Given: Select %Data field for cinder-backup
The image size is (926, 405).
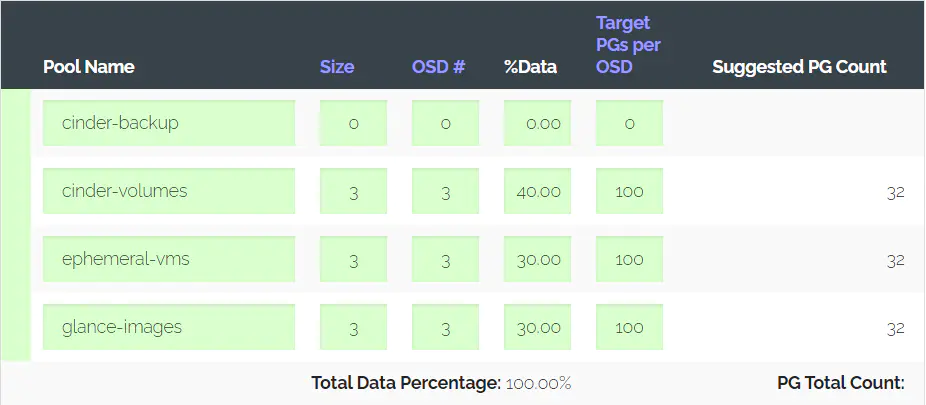Looking at the screenshot, I should click(537, 123).
